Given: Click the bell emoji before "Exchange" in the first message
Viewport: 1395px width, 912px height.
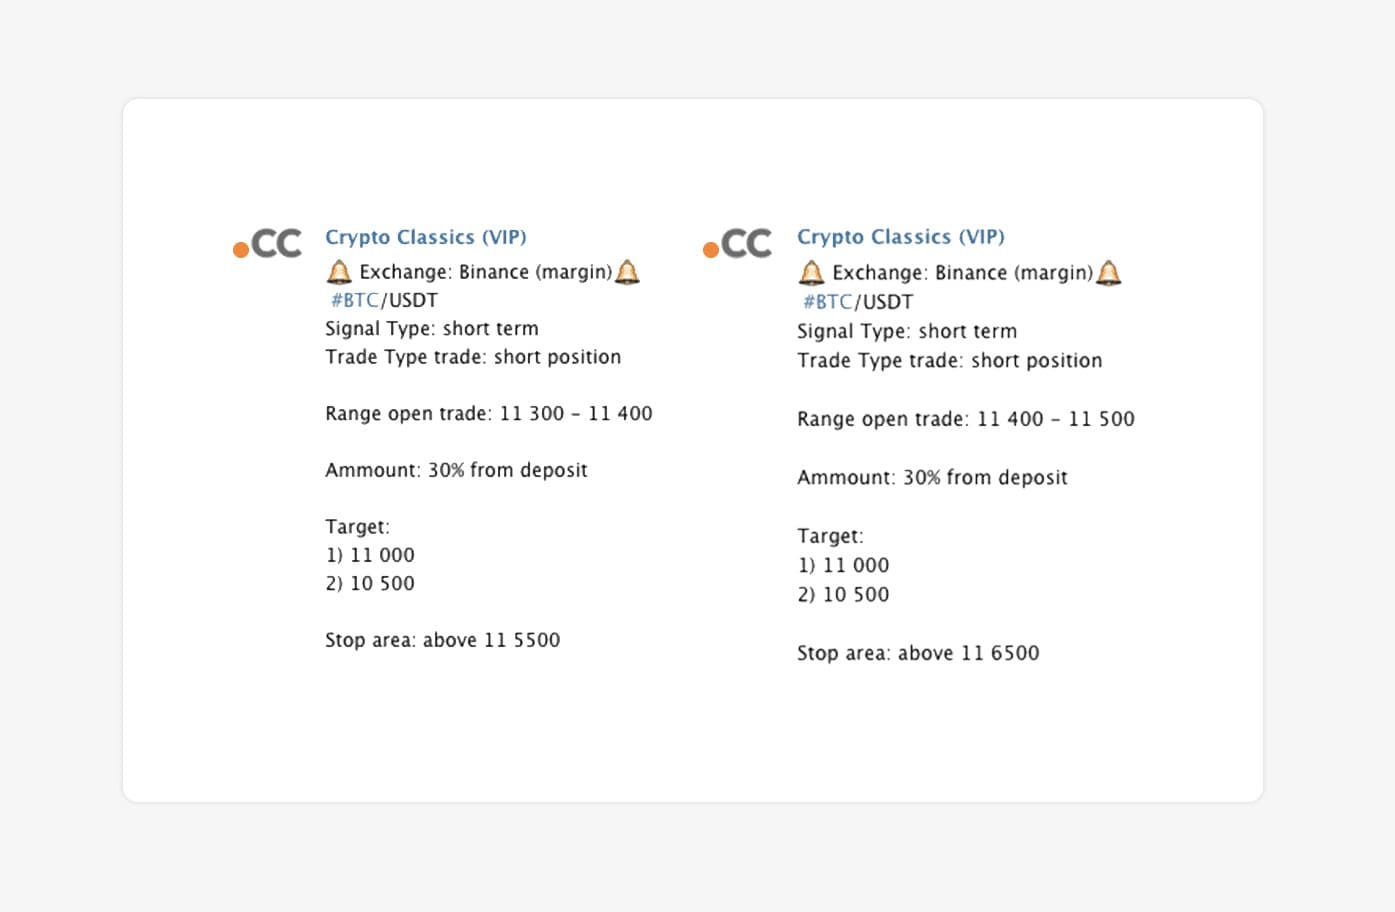Looking at the screenshot, I should point(339,272).
